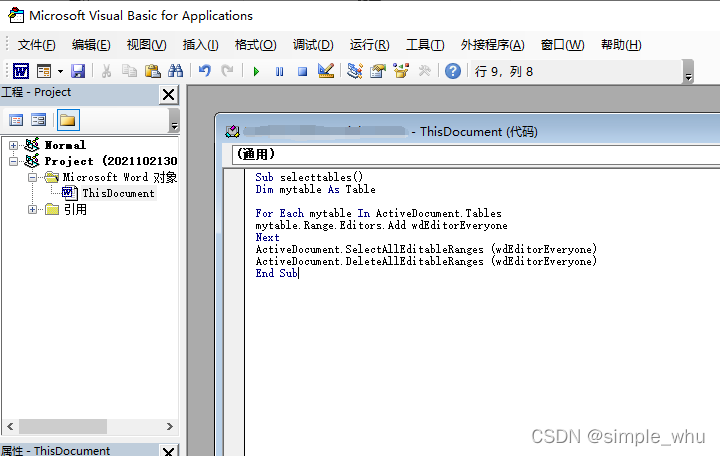This screenshot has height=456, width=720.
Task: Open the 视图(V) menu
Action: coord(146,45)
